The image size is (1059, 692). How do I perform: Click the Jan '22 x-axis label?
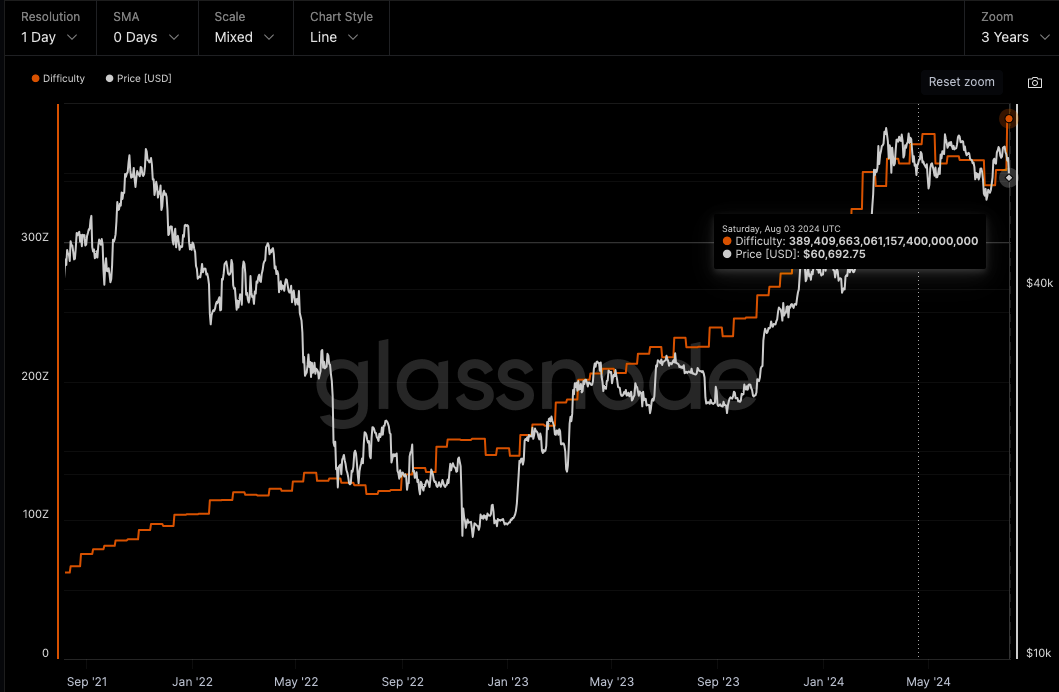coord(192,681)
